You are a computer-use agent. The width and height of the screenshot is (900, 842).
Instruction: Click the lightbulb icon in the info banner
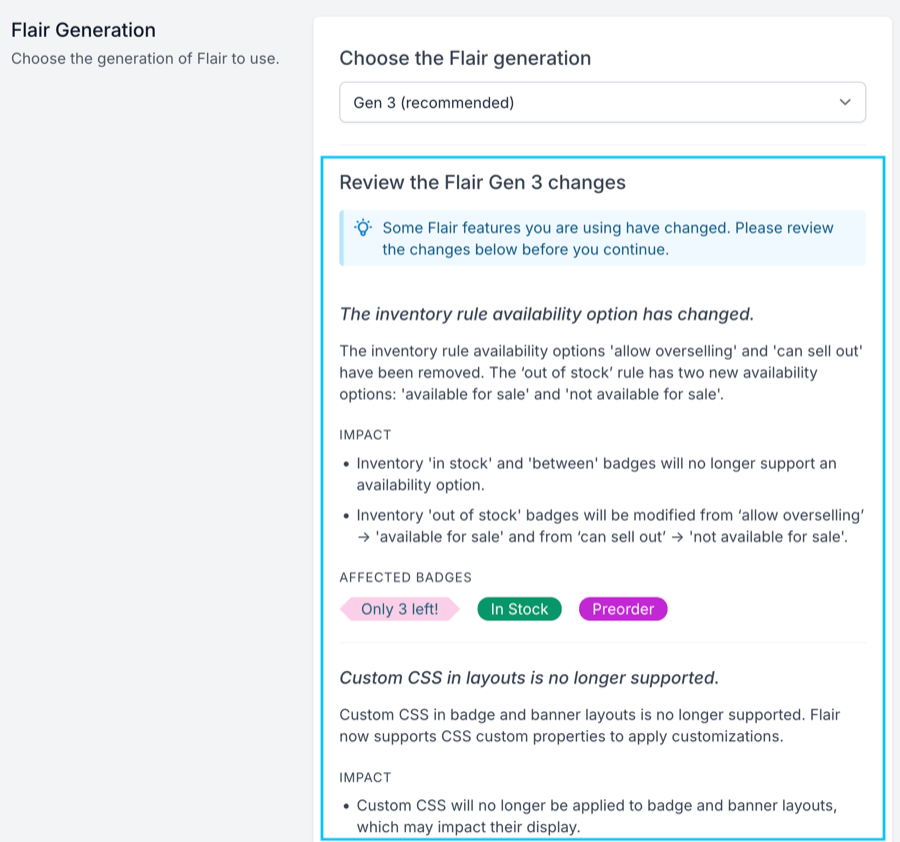[362, 228]
